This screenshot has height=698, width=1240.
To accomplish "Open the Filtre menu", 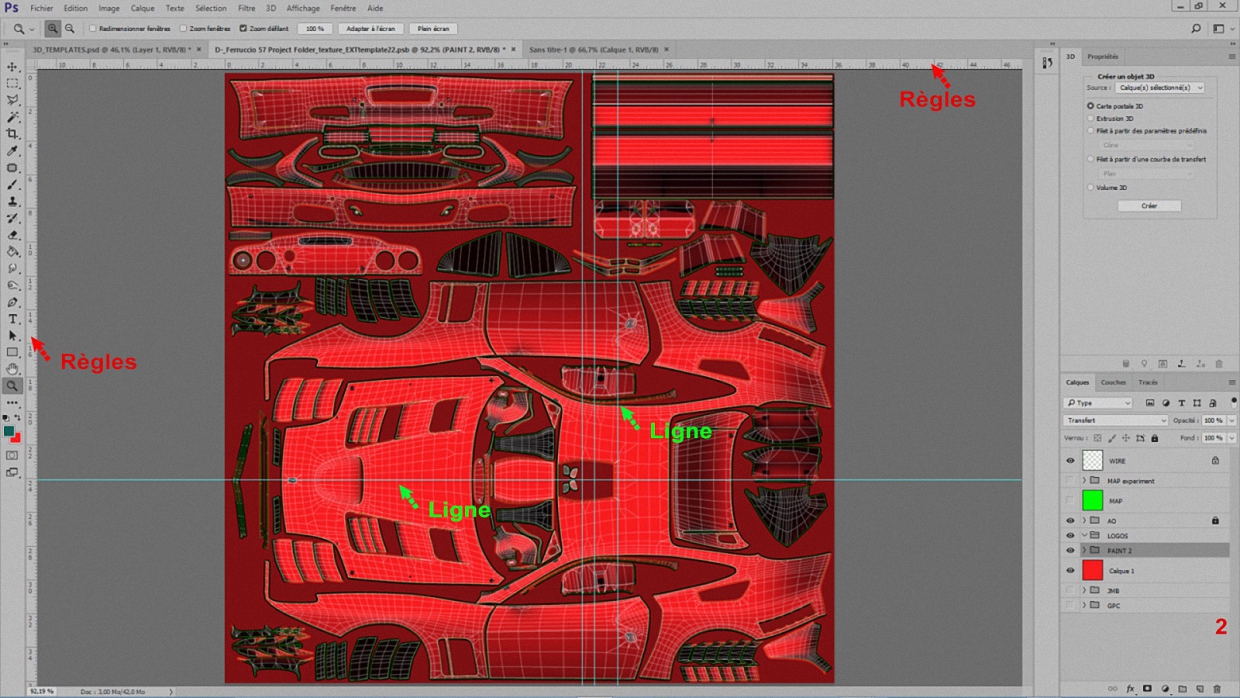I will 246,8.
